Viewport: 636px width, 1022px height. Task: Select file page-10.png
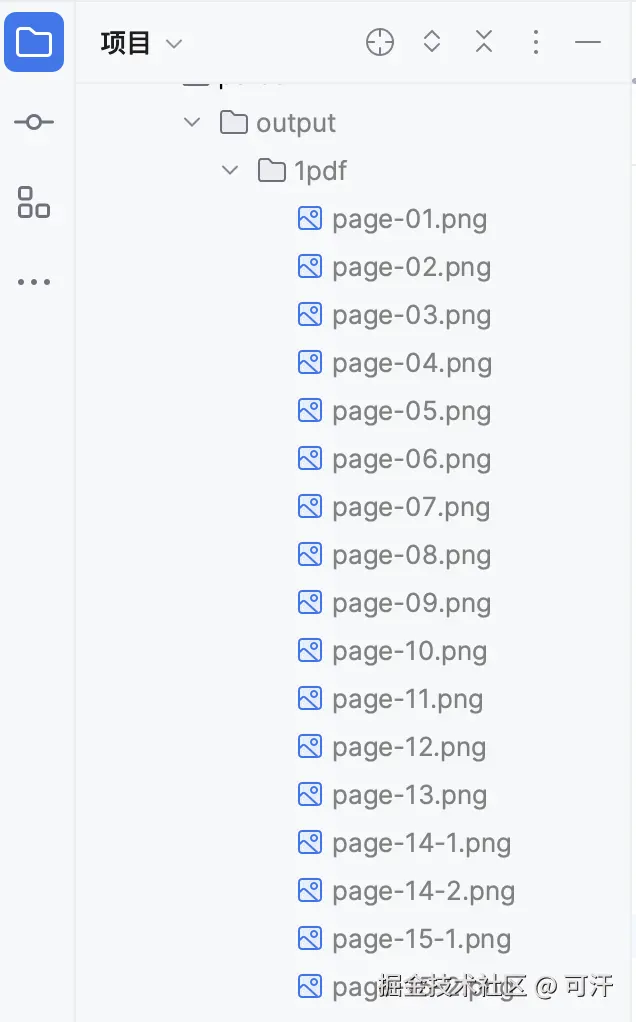409,651
